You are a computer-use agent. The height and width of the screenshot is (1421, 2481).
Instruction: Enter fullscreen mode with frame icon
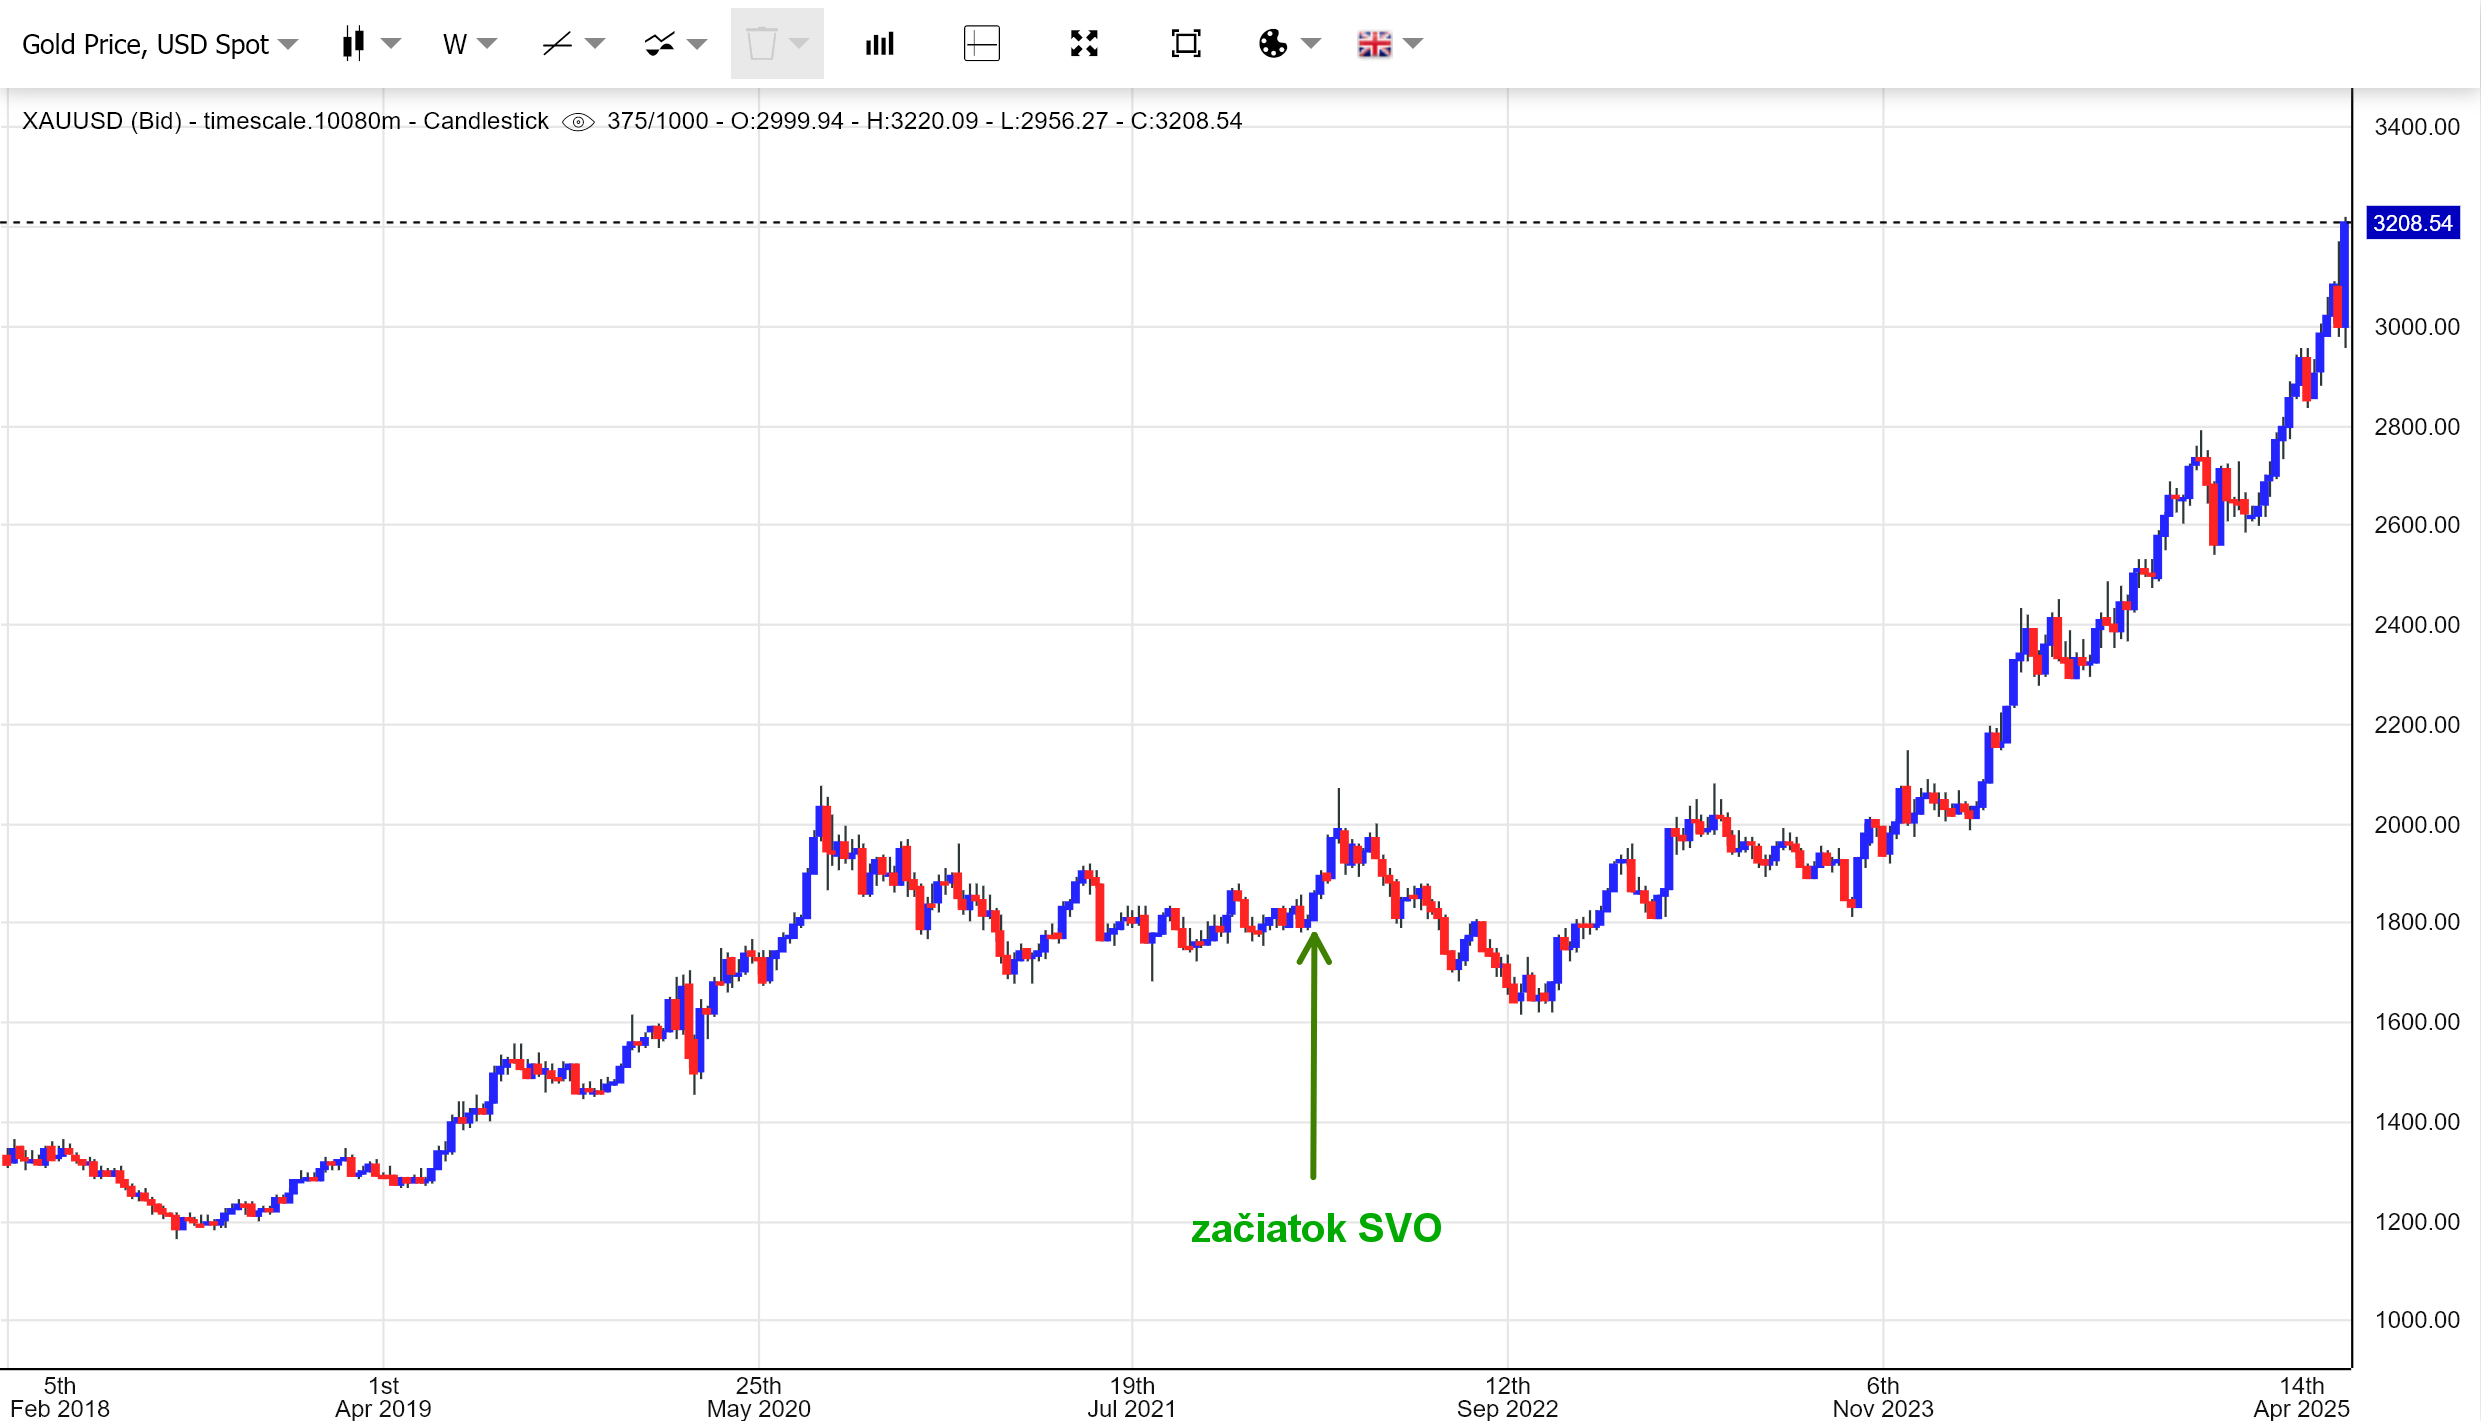[x=1185, y=44]
